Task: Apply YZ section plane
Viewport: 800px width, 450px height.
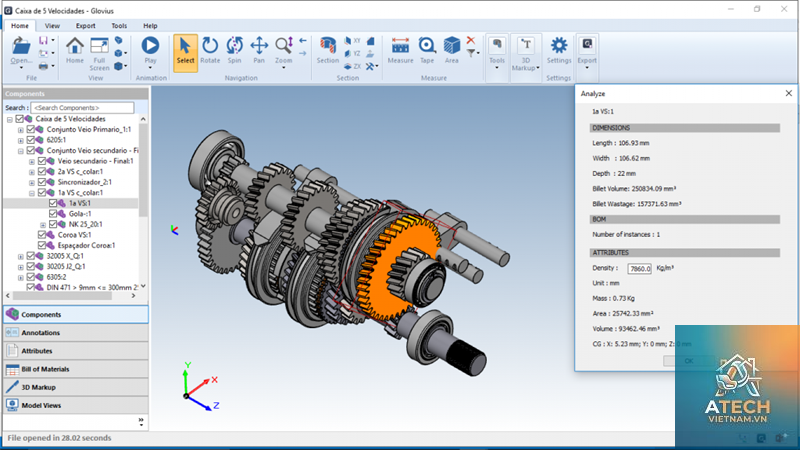Action: (x=352, y=54)
